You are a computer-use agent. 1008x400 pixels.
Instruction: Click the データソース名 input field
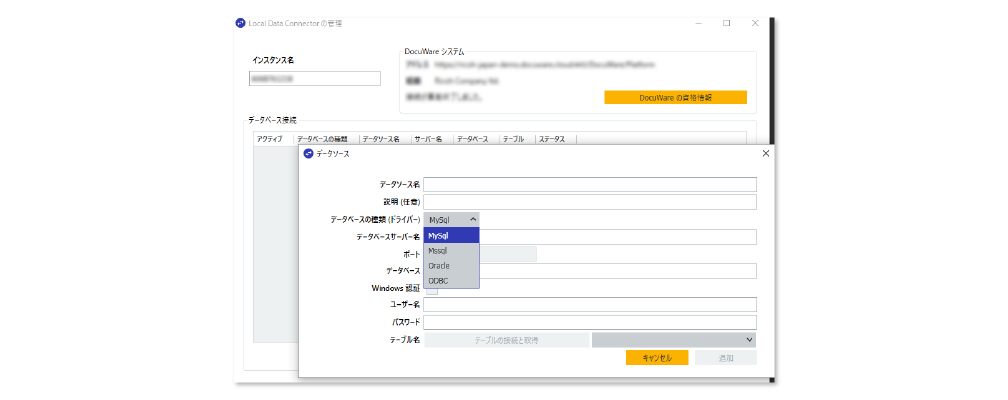tap(590, 184)
